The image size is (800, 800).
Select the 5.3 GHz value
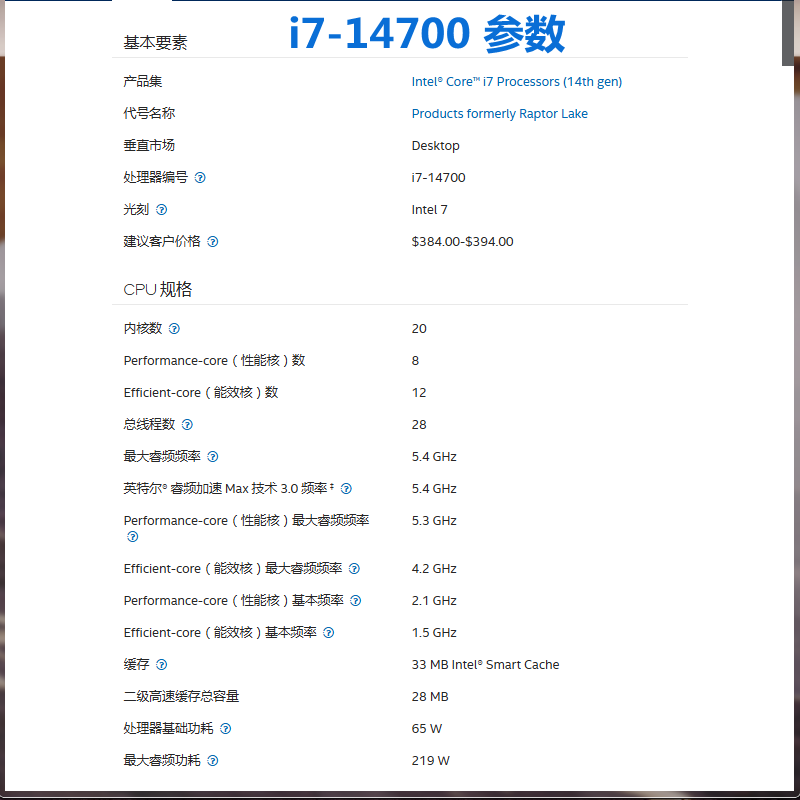434,521
